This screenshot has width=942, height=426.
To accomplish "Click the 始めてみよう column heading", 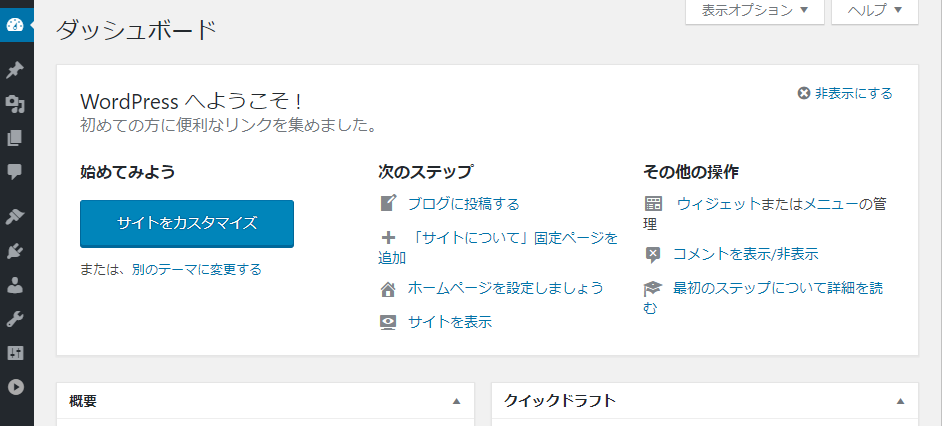I will [127, 172].
